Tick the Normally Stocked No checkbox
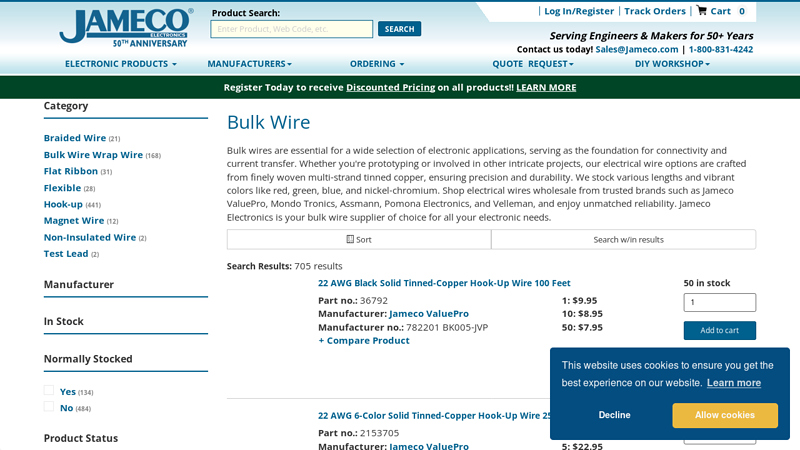This screenshot has height=450, width=800. tap(49, 407)
